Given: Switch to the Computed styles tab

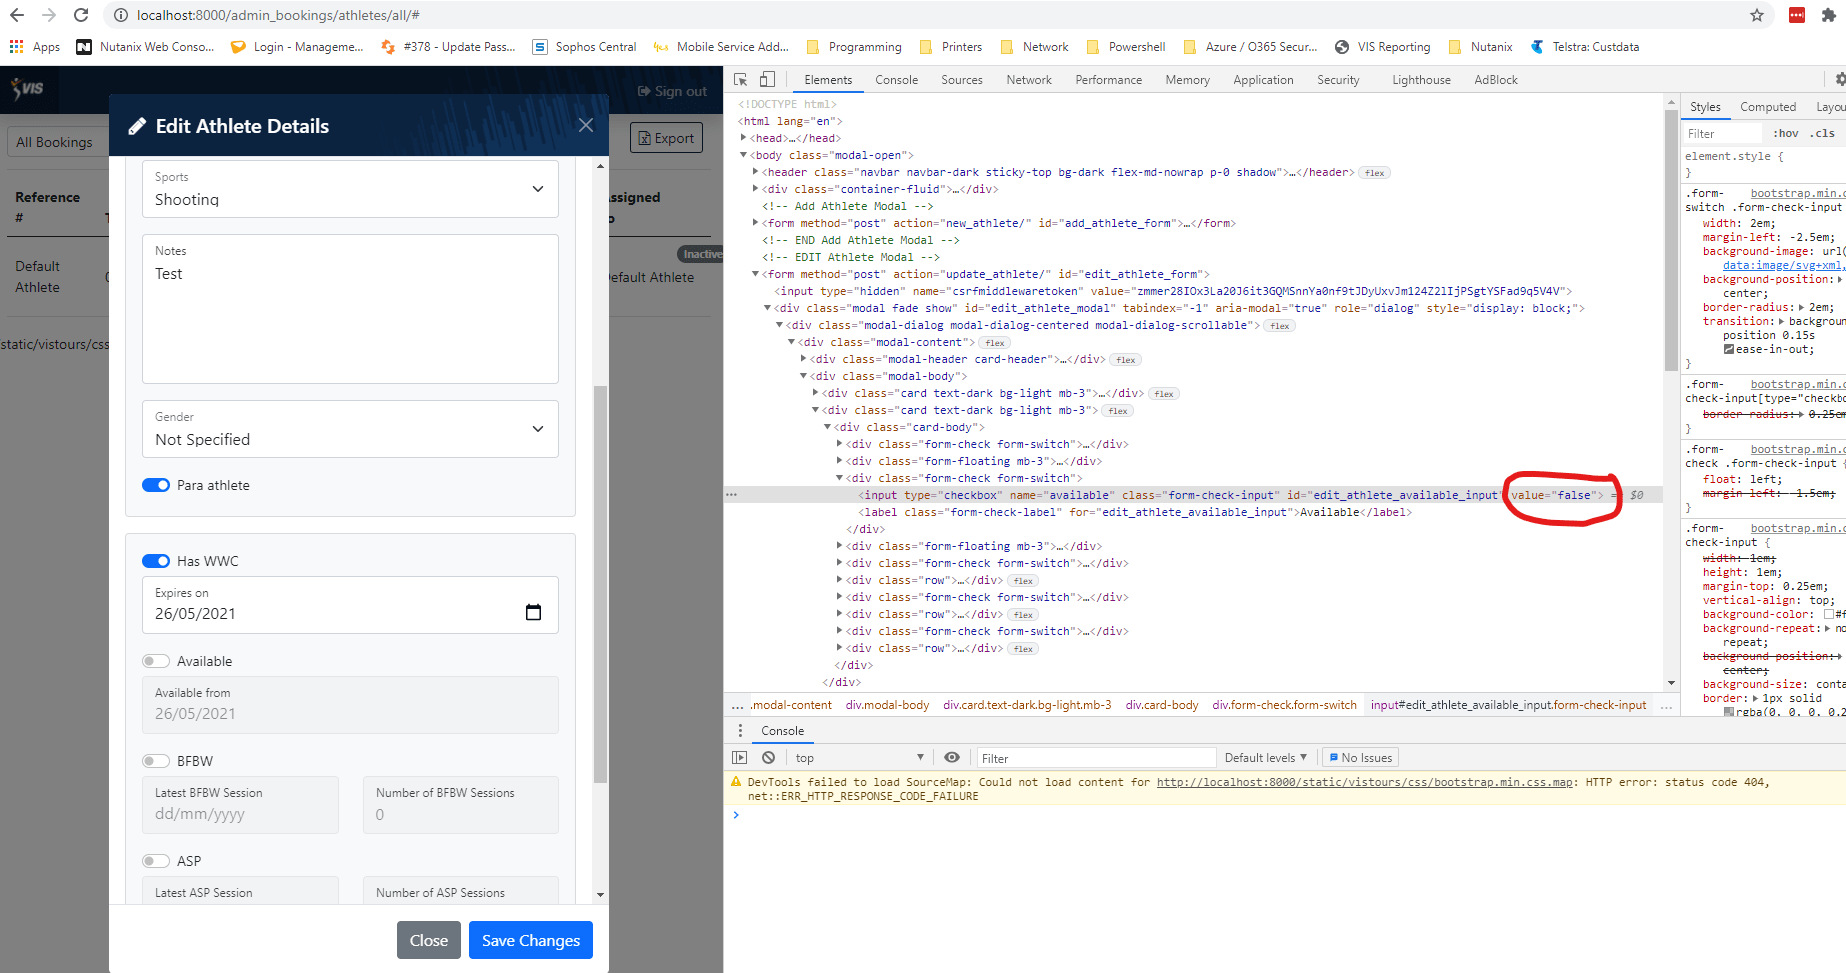Looking at the screenshot, I should 1768,106.
